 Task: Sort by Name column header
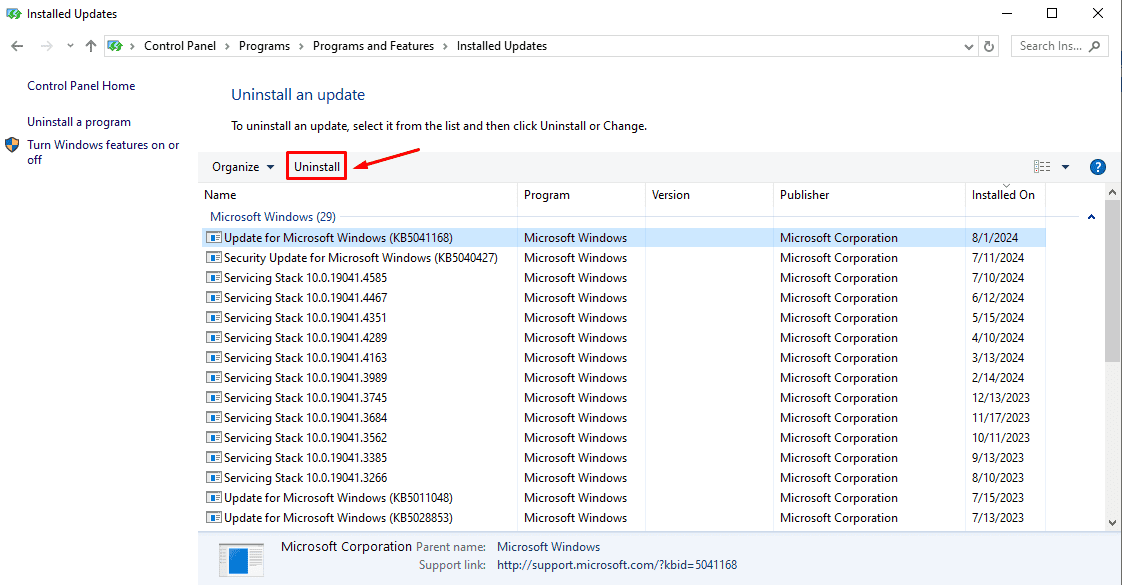click(358, 195)
